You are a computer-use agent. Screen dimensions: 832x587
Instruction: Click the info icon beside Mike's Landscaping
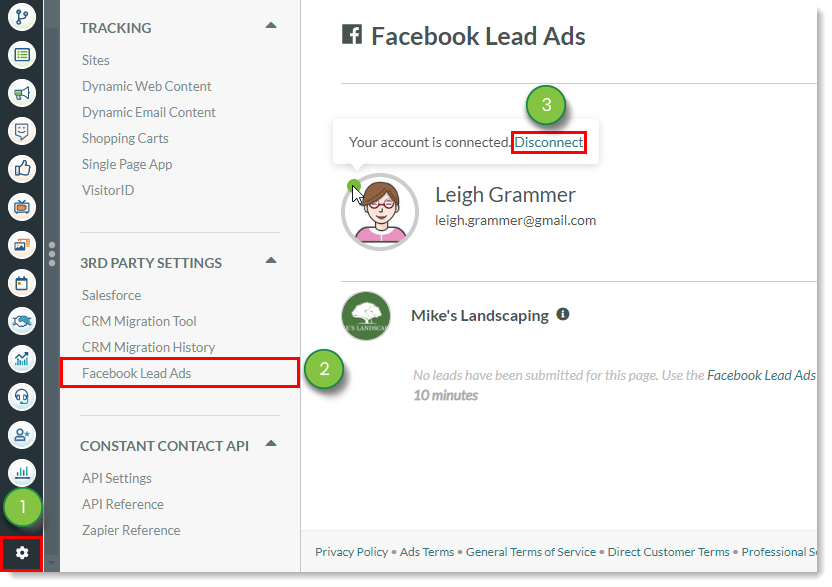click(x=562, y=315)
